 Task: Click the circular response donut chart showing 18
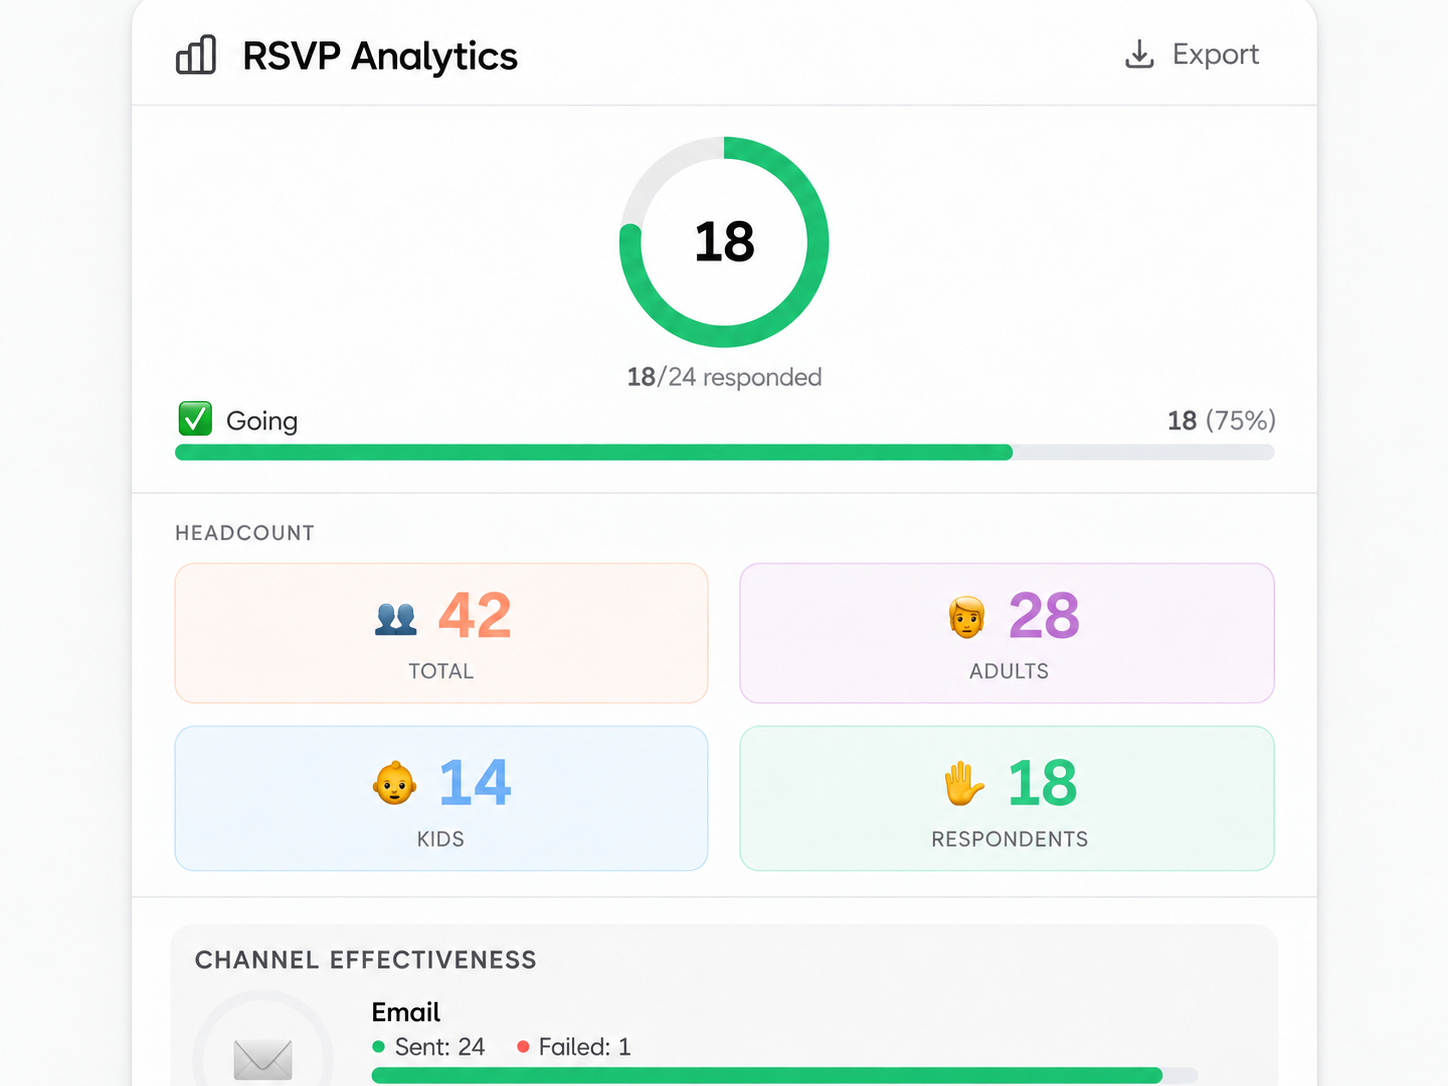click(x=724, y=242)
